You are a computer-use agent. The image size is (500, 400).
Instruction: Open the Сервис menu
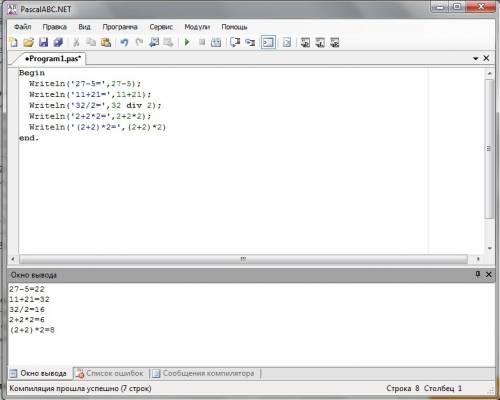coord(161,27)
